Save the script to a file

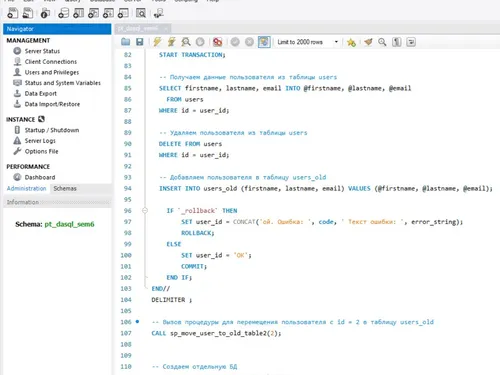(x=140, y=42)
